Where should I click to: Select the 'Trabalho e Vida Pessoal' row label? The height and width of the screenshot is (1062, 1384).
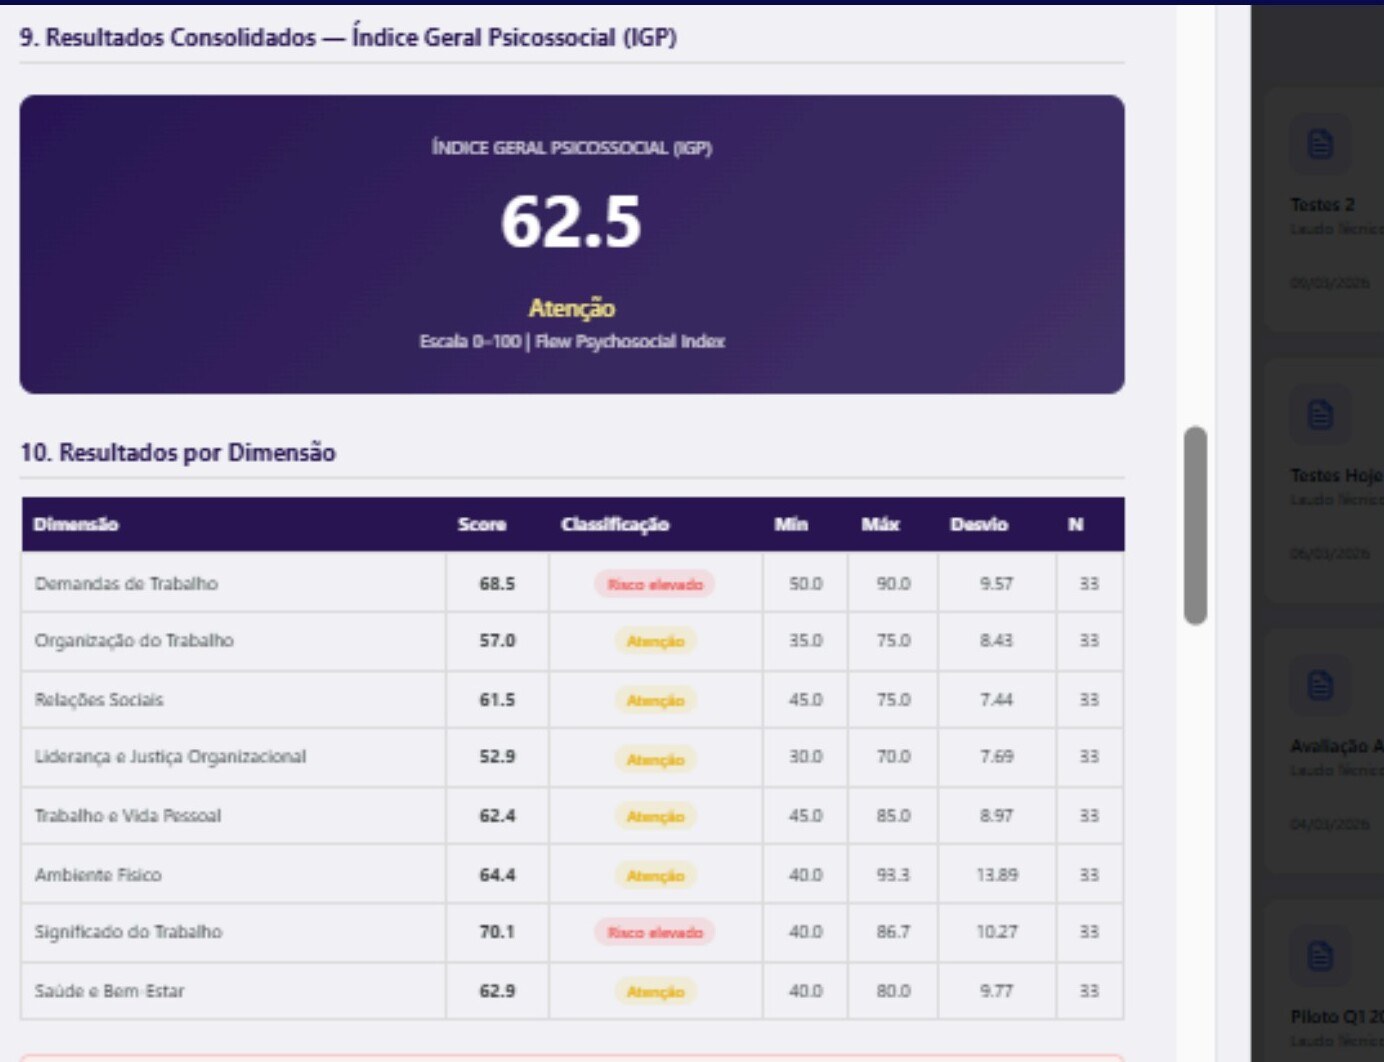point(128,816)
